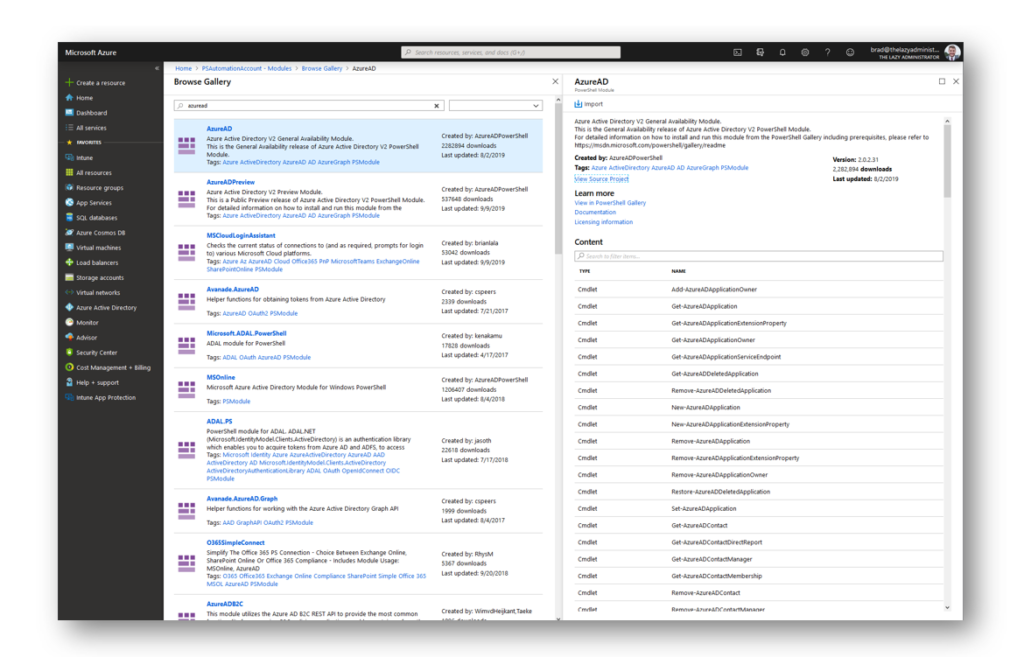Click the Virtual machines icon
Viewport: 1024px width, 657px height.
pos(69,248)
